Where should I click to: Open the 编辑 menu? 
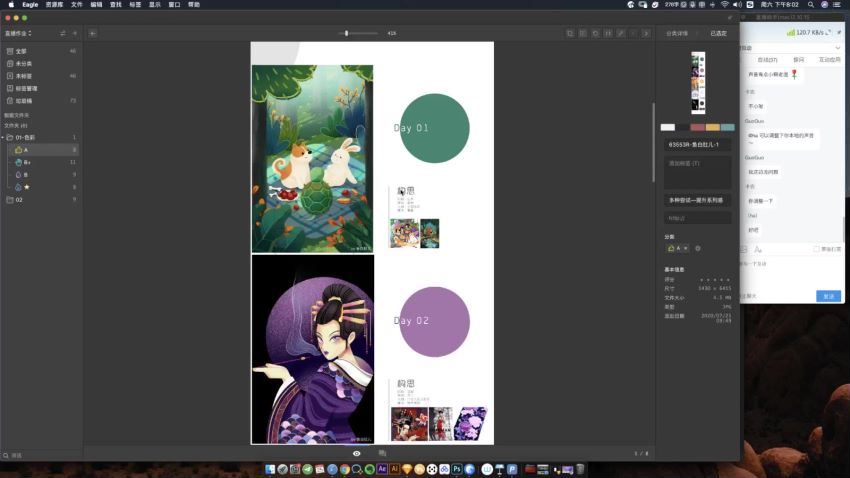pyautogui.click(x=96, y=4)
